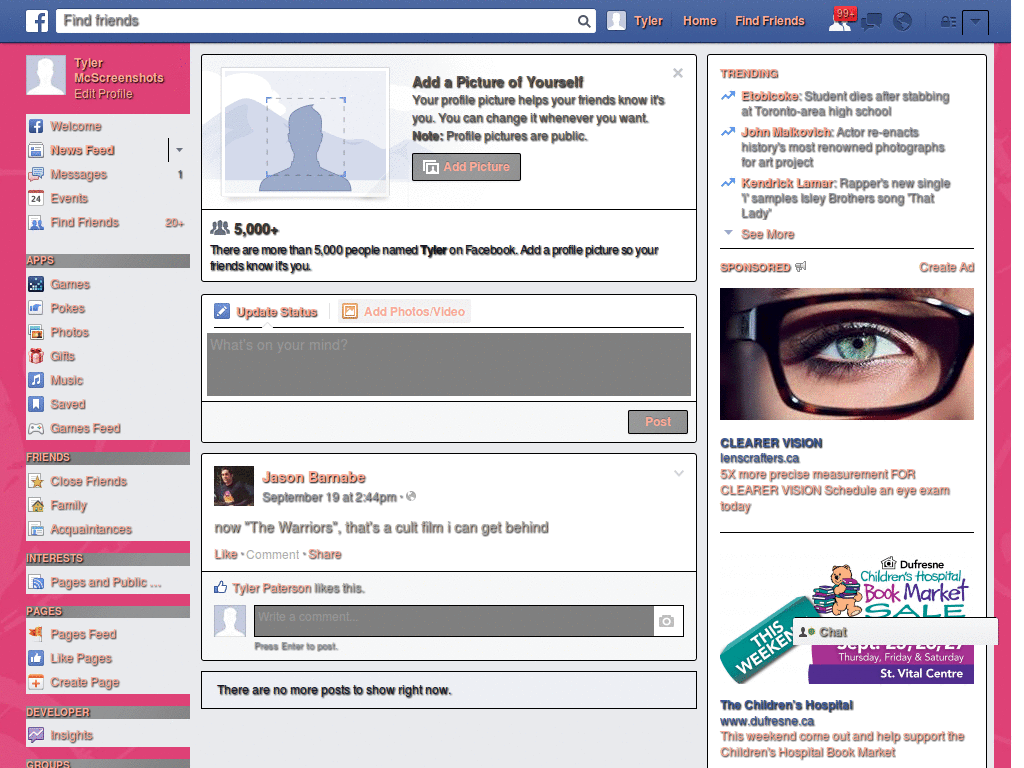Open options chevron on Jason Barnabe's post
Image resolution: width=1024 pixels, height=768 pixels.
679,474
